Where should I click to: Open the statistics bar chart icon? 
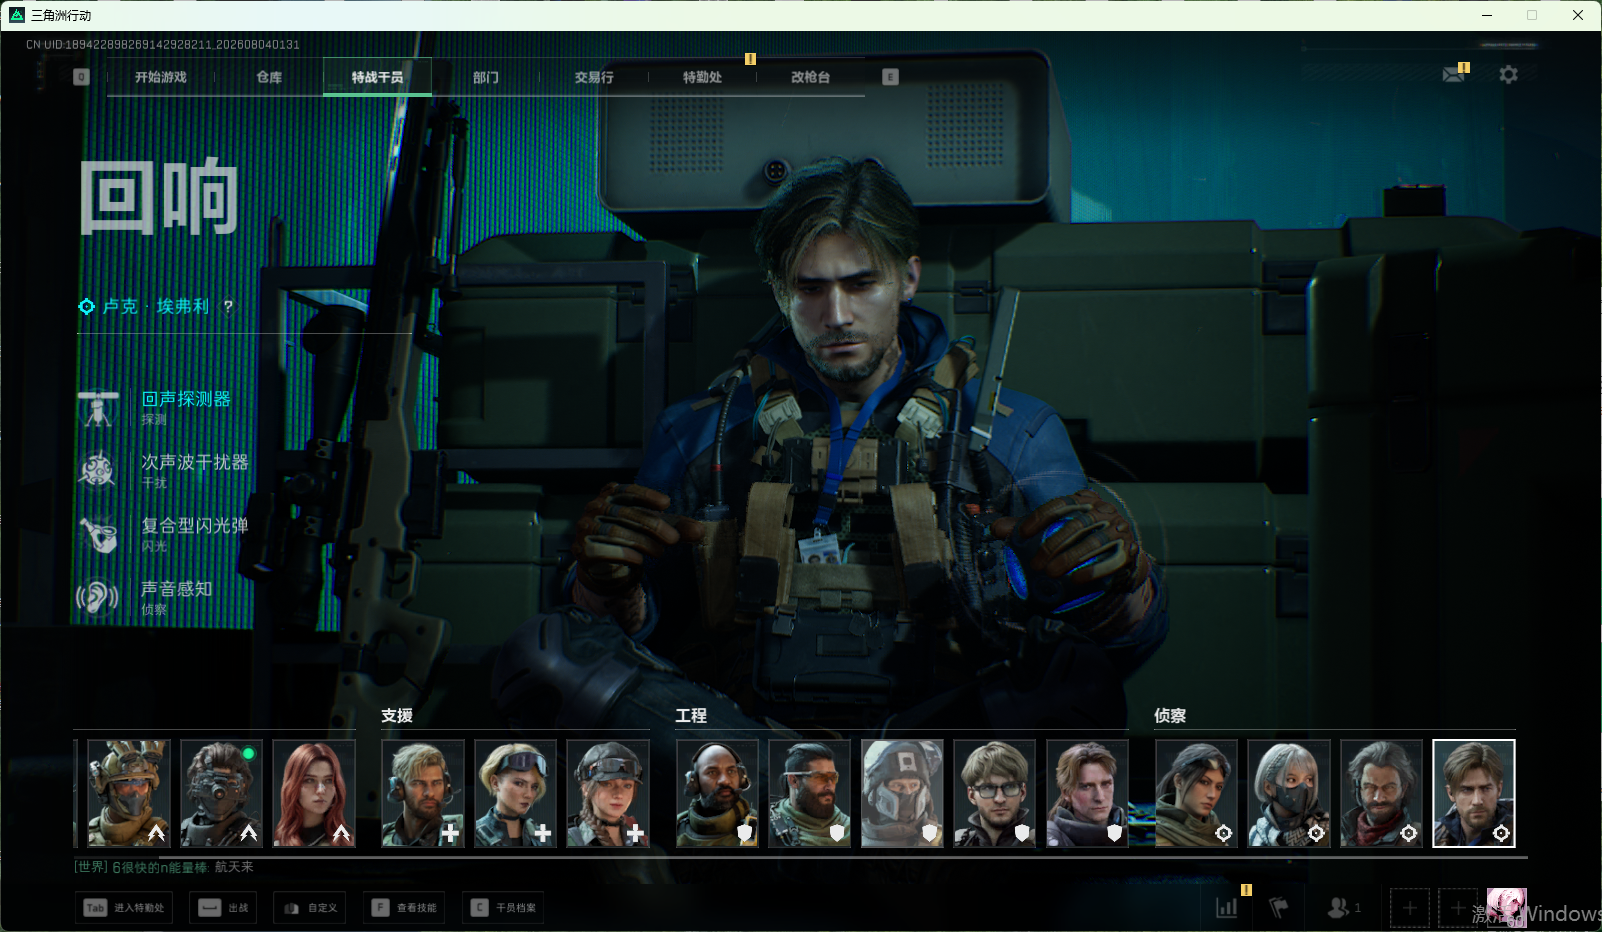(x=1227, y=908)
